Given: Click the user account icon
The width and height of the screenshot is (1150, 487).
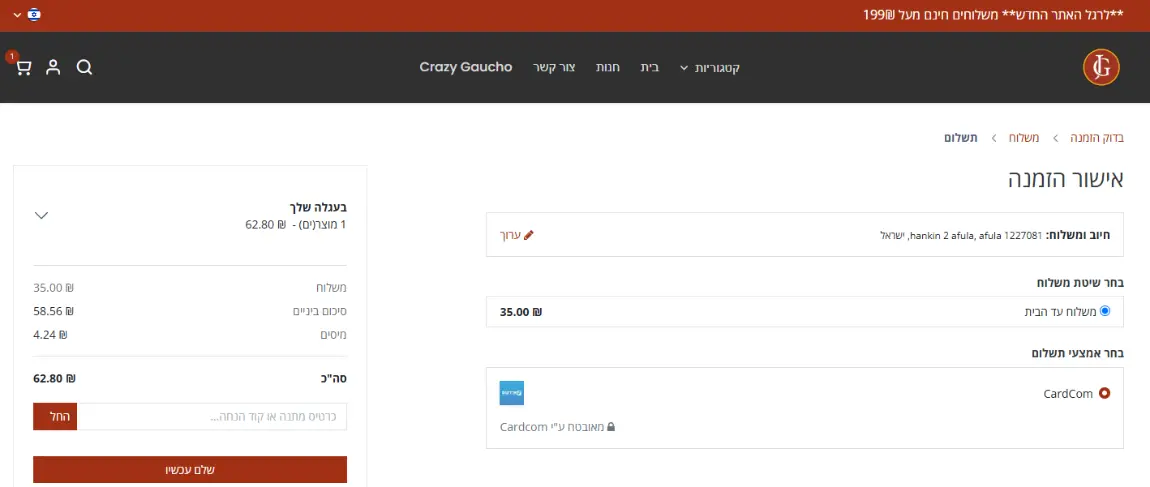Looking at the screenshot, I should pos(53,67).
